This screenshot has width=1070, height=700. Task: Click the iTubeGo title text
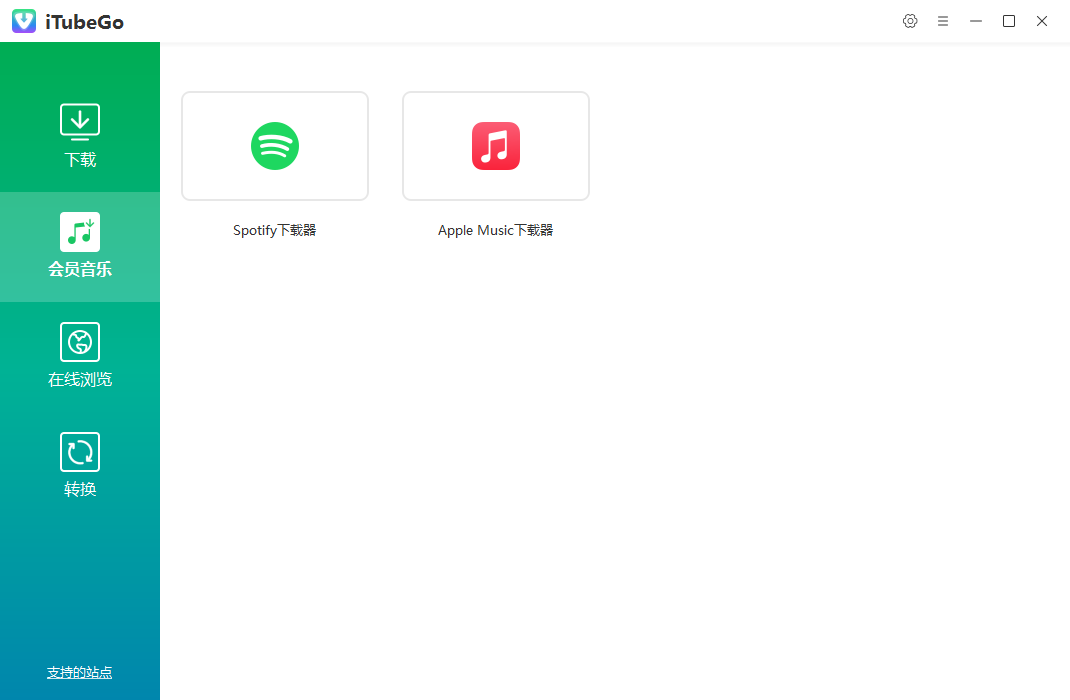tap(85, 22)
